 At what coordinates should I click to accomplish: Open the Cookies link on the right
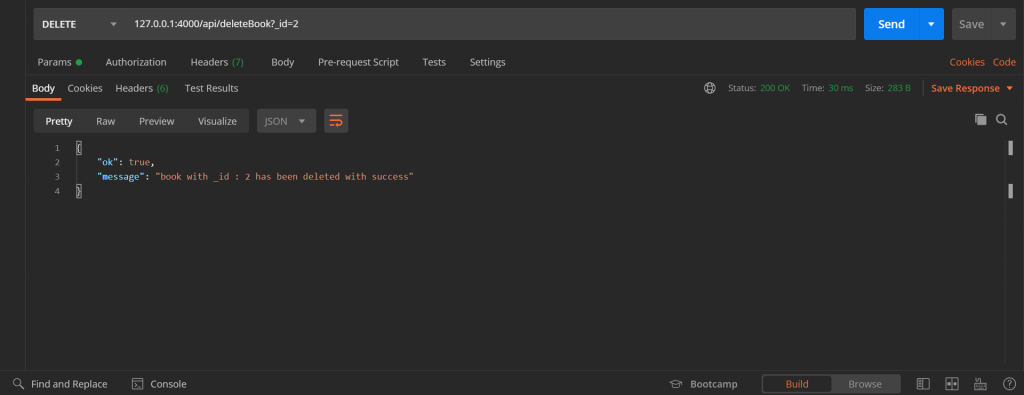pyautogui.click(x=967, y=62)
